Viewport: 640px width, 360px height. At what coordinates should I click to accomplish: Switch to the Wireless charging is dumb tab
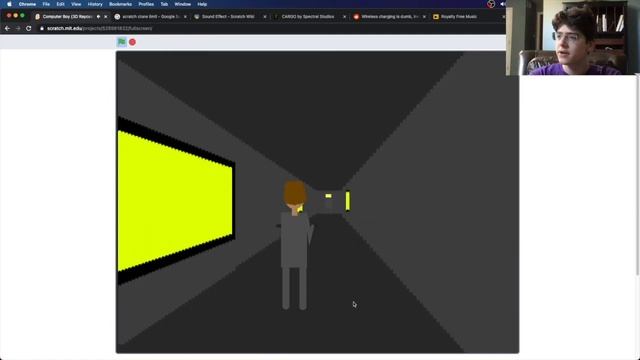389,17
